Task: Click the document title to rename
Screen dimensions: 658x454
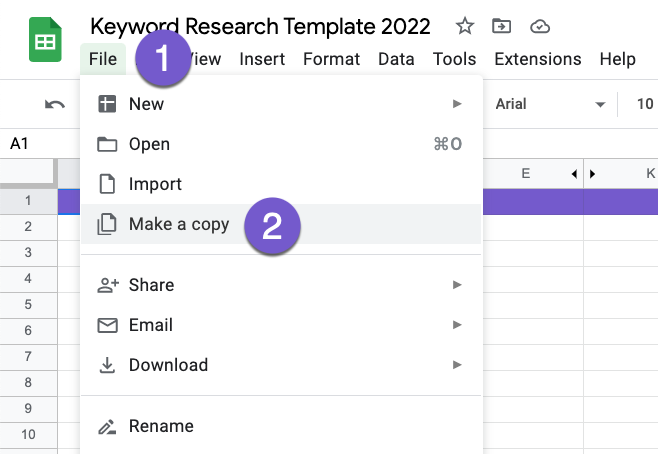Action: point(260,26)
